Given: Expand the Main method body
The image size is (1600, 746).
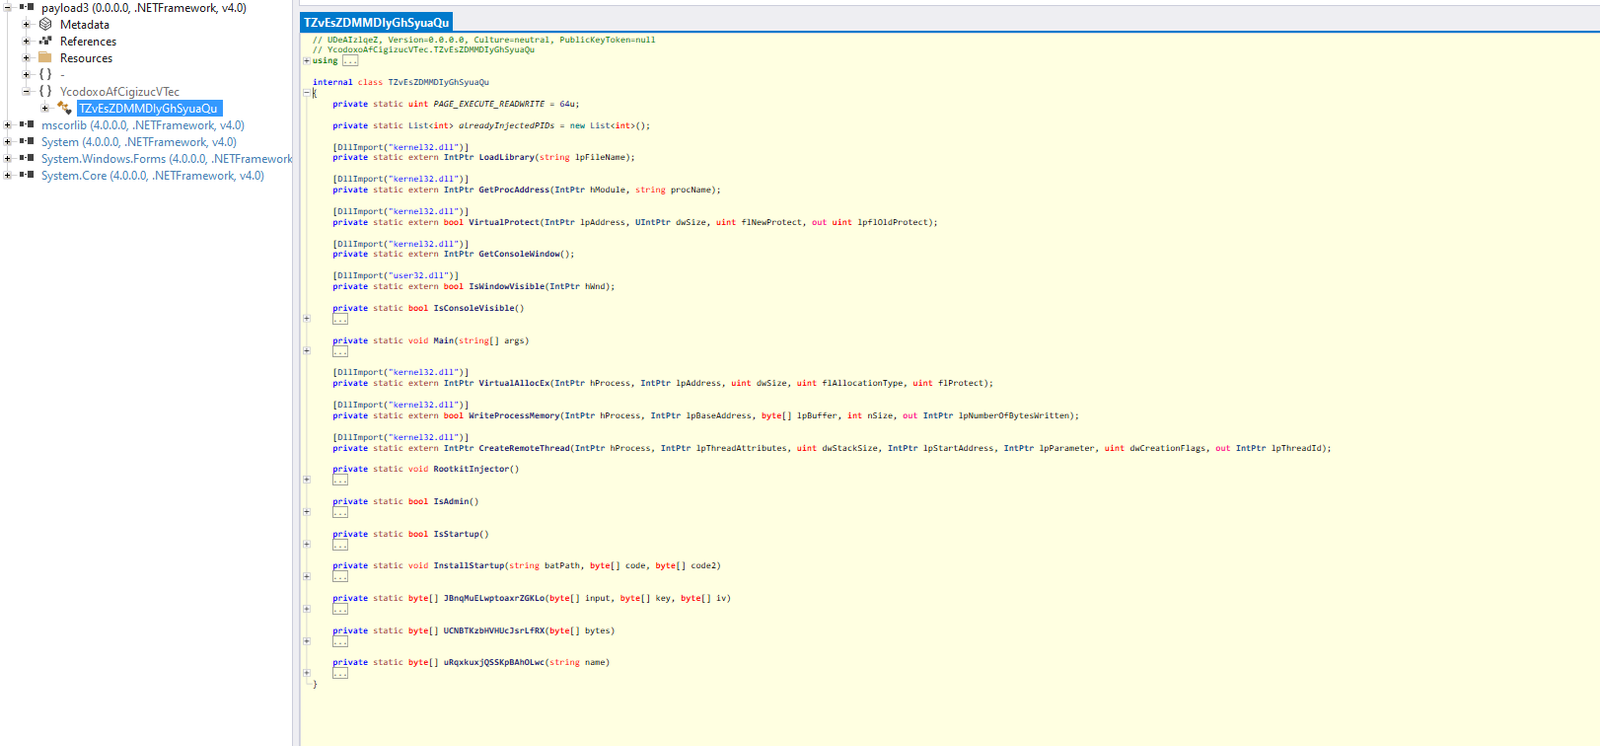Looking at the screenshot, I should click(x=307, y=351).
